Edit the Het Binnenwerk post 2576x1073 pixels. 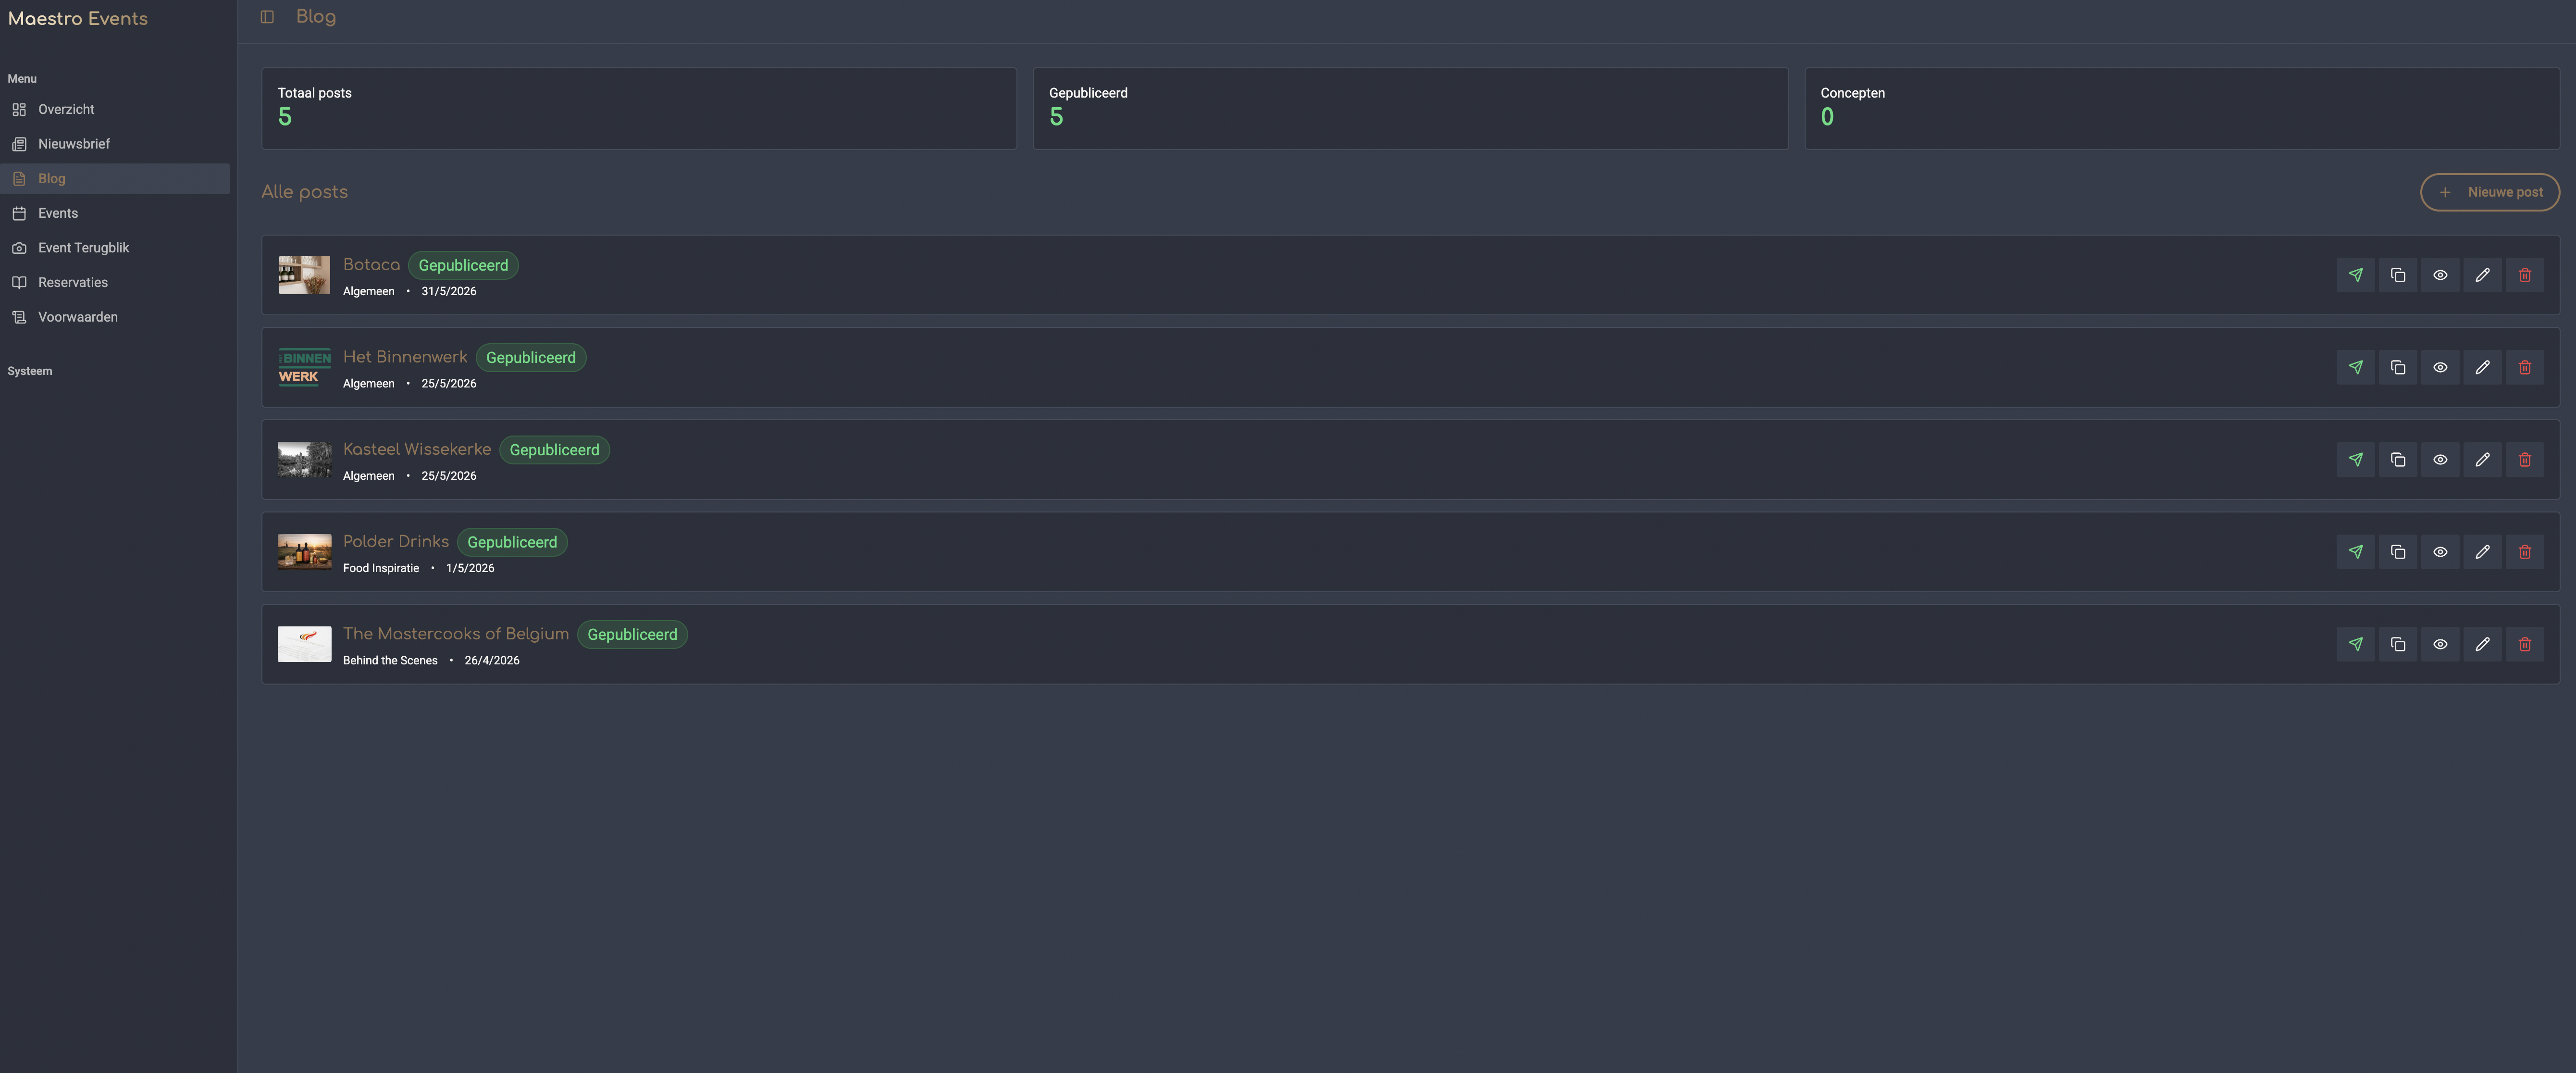[2482, 367]
